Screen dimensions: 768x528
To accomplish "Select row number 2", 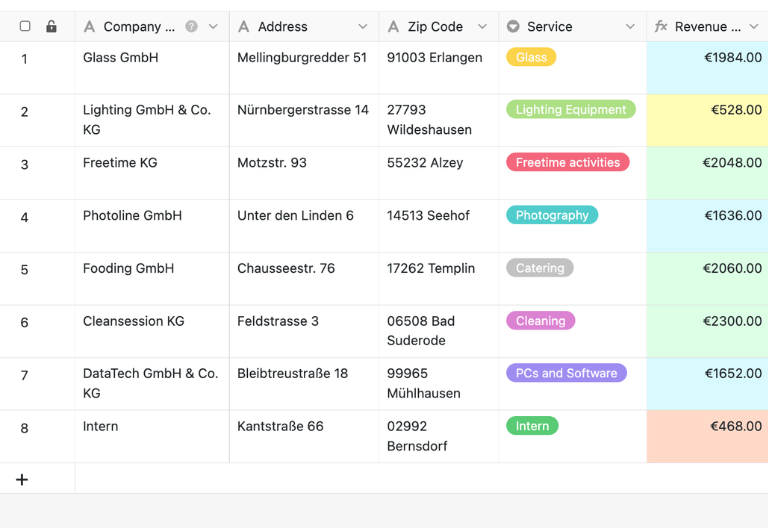I will click(24, 112).
